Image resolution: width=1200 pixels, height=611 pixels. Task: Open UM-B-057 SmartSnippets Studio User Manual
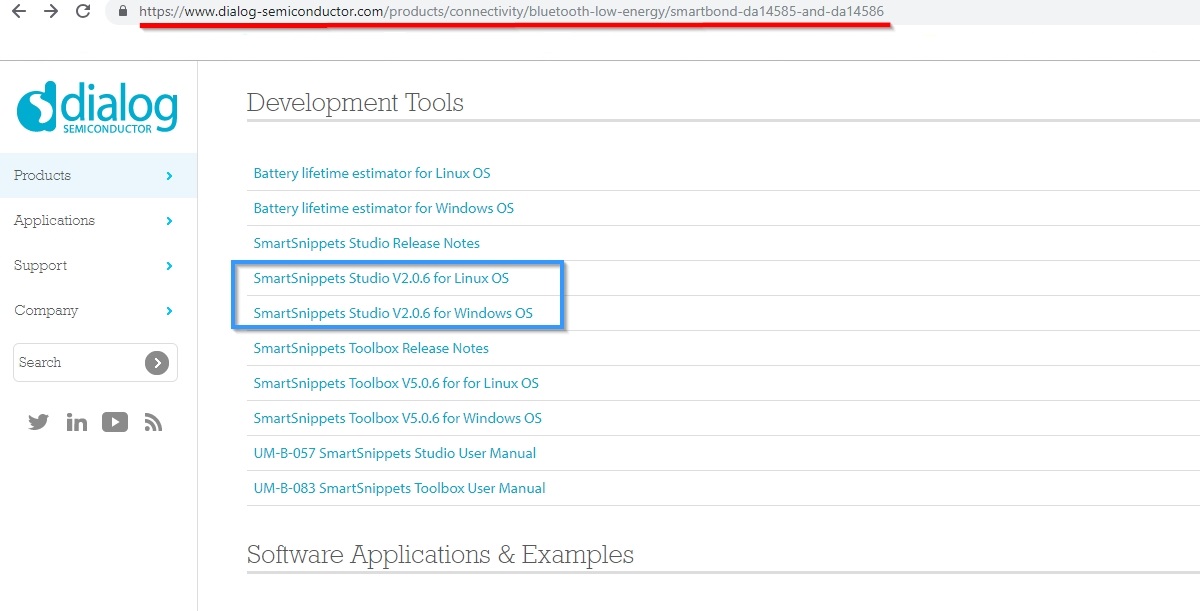tap(395, 453)
